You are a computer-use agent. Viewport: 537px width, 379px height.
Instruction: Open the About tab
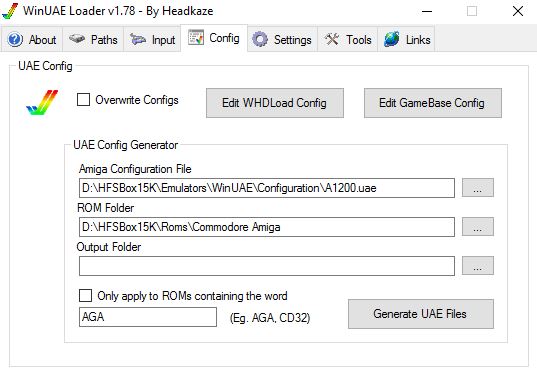(32, 40)
